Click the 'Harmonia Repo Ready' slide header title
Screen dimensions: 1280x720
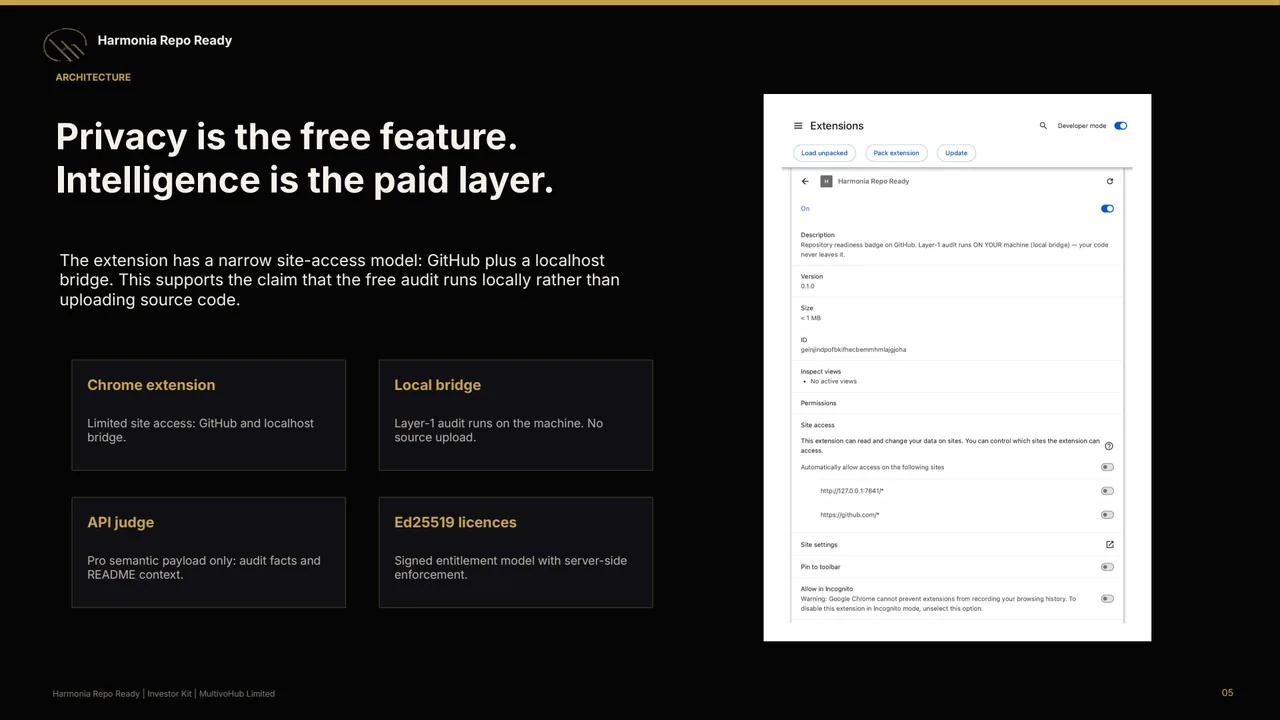click(165, 40)
